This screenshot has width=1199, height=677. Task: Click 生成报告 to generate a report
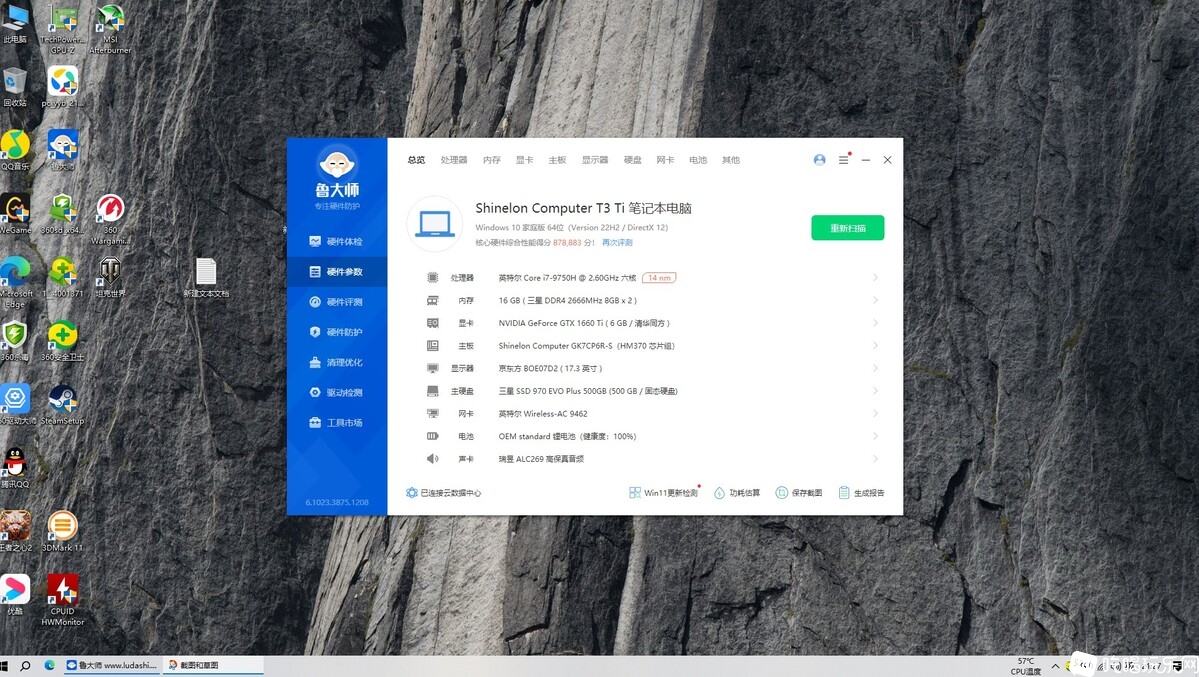(x=861, y=493)
